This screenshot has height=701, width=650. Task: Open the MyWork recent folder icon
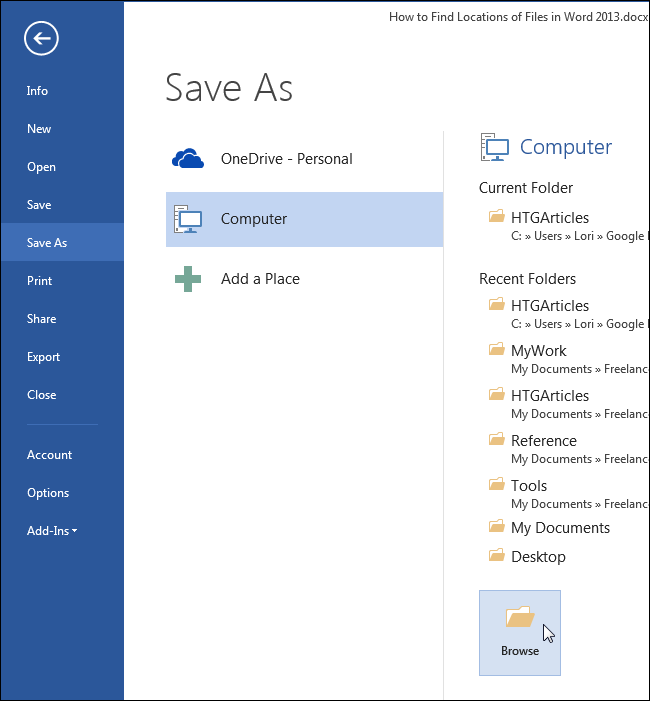coord(496,350)
